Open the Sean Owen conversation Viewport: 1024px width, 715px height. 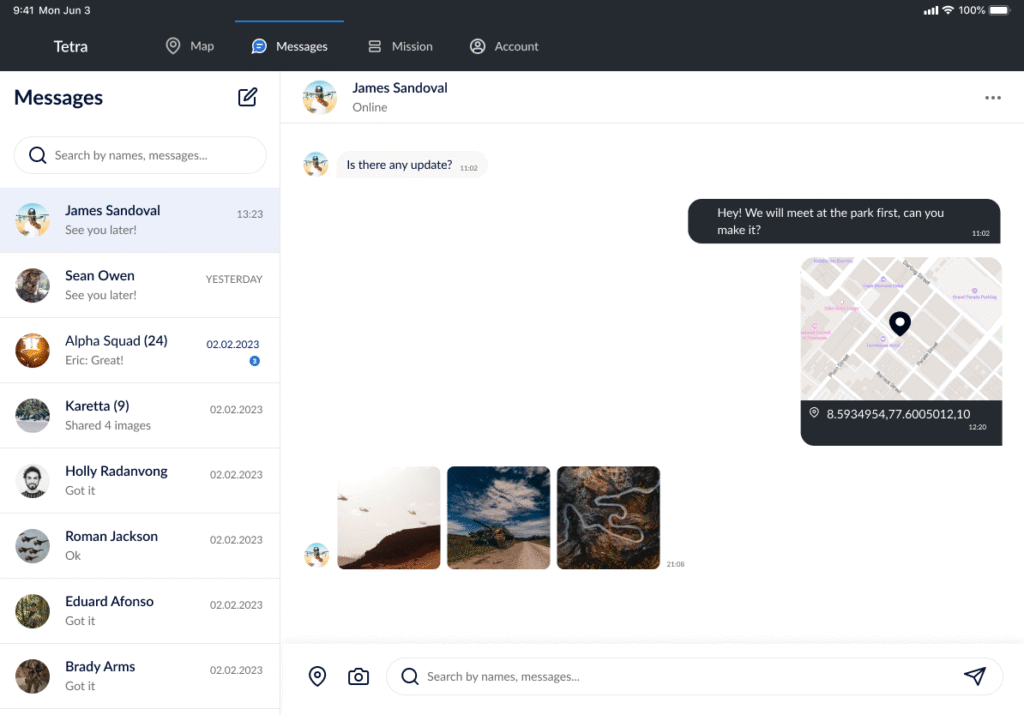click(140, 285)
